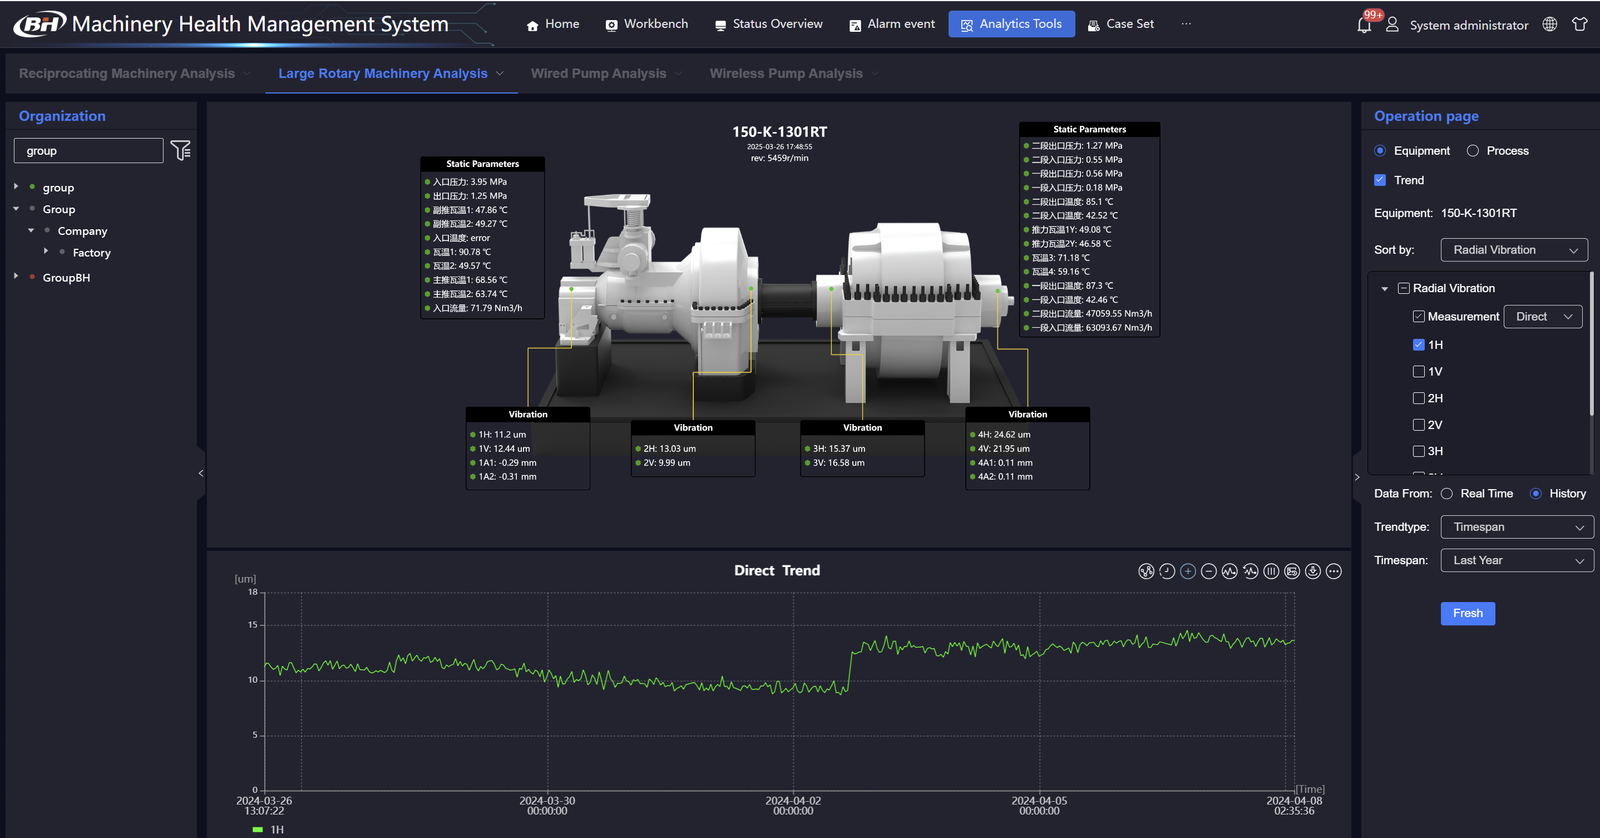Viewport: 1600px width, 838px height.
Task: Switch to Wired Pump Analysis tab
Action: coord(598,74)
